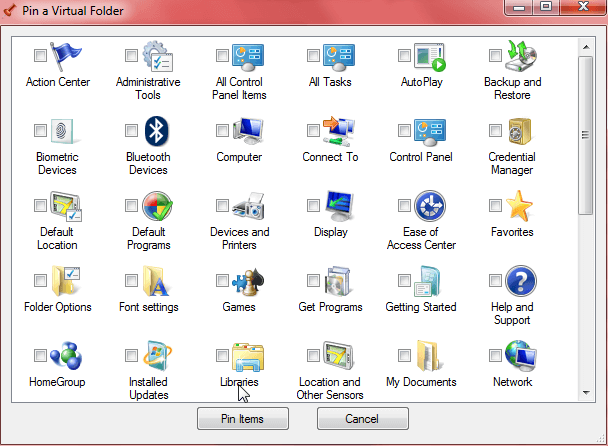This screenshot has width=608, height=446.
Task: Select the Administrative Tools gear icon
Action: [x=157, y=56]
